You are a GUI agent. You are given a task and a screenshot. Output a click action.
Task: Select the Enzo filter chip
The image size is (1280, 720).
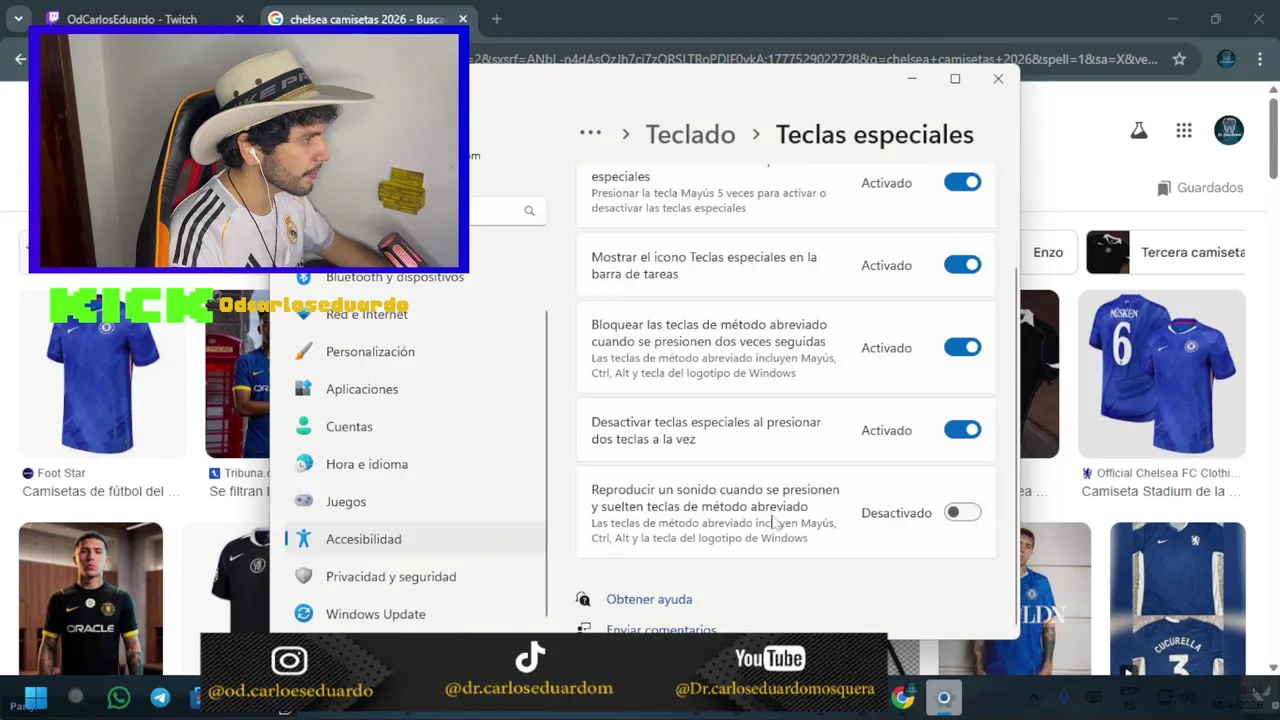(x=1048, y=252)
